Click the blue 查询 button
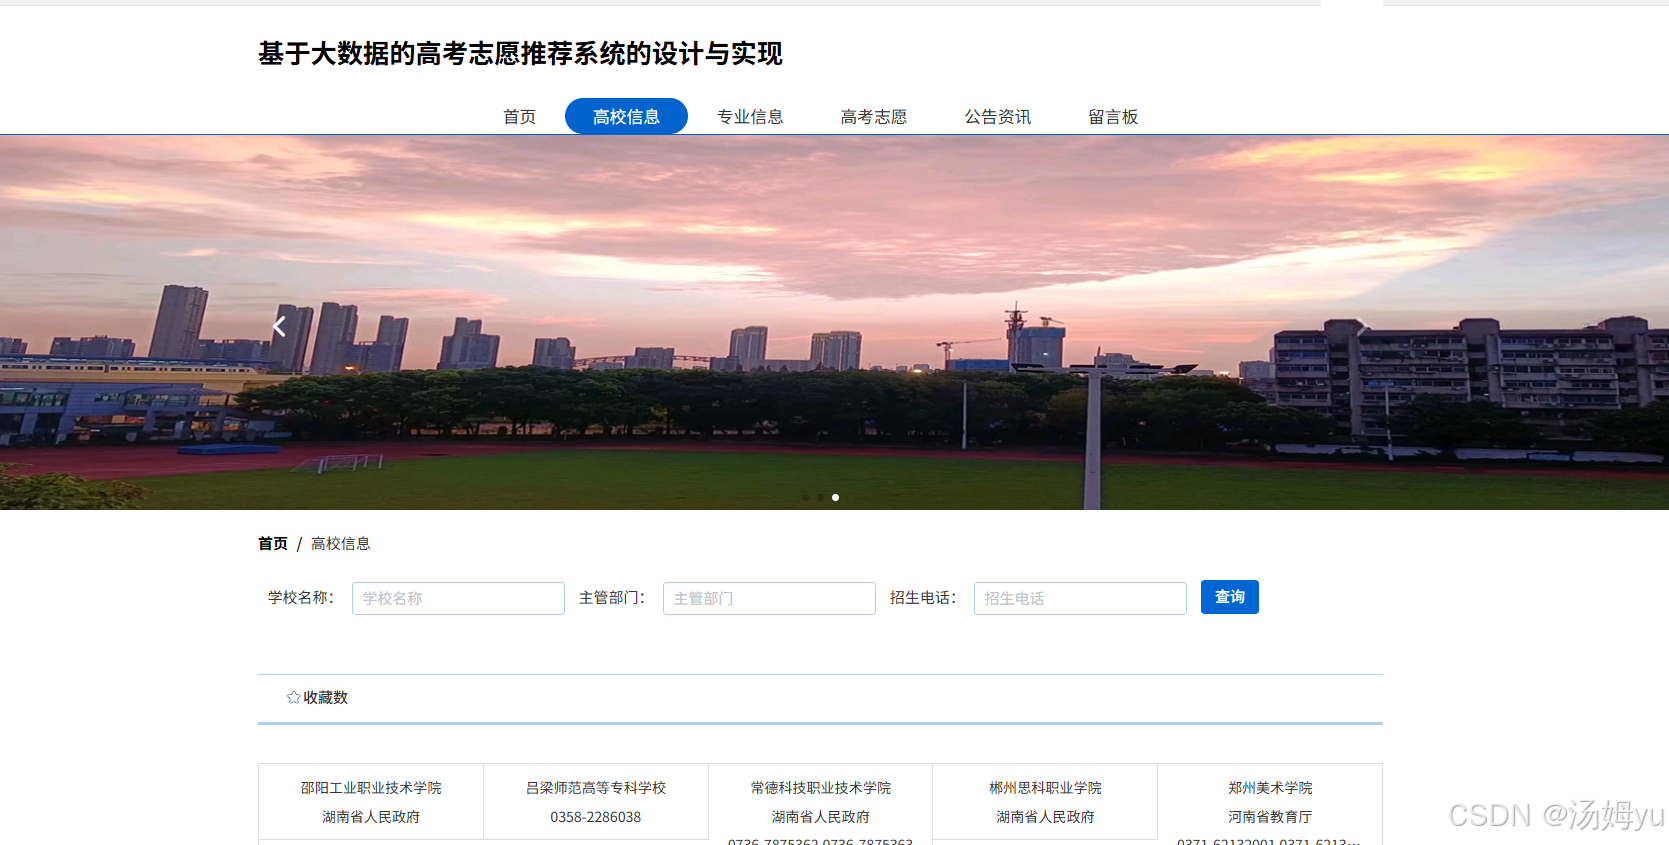 pyautogui.click(x=1230, y=597)
